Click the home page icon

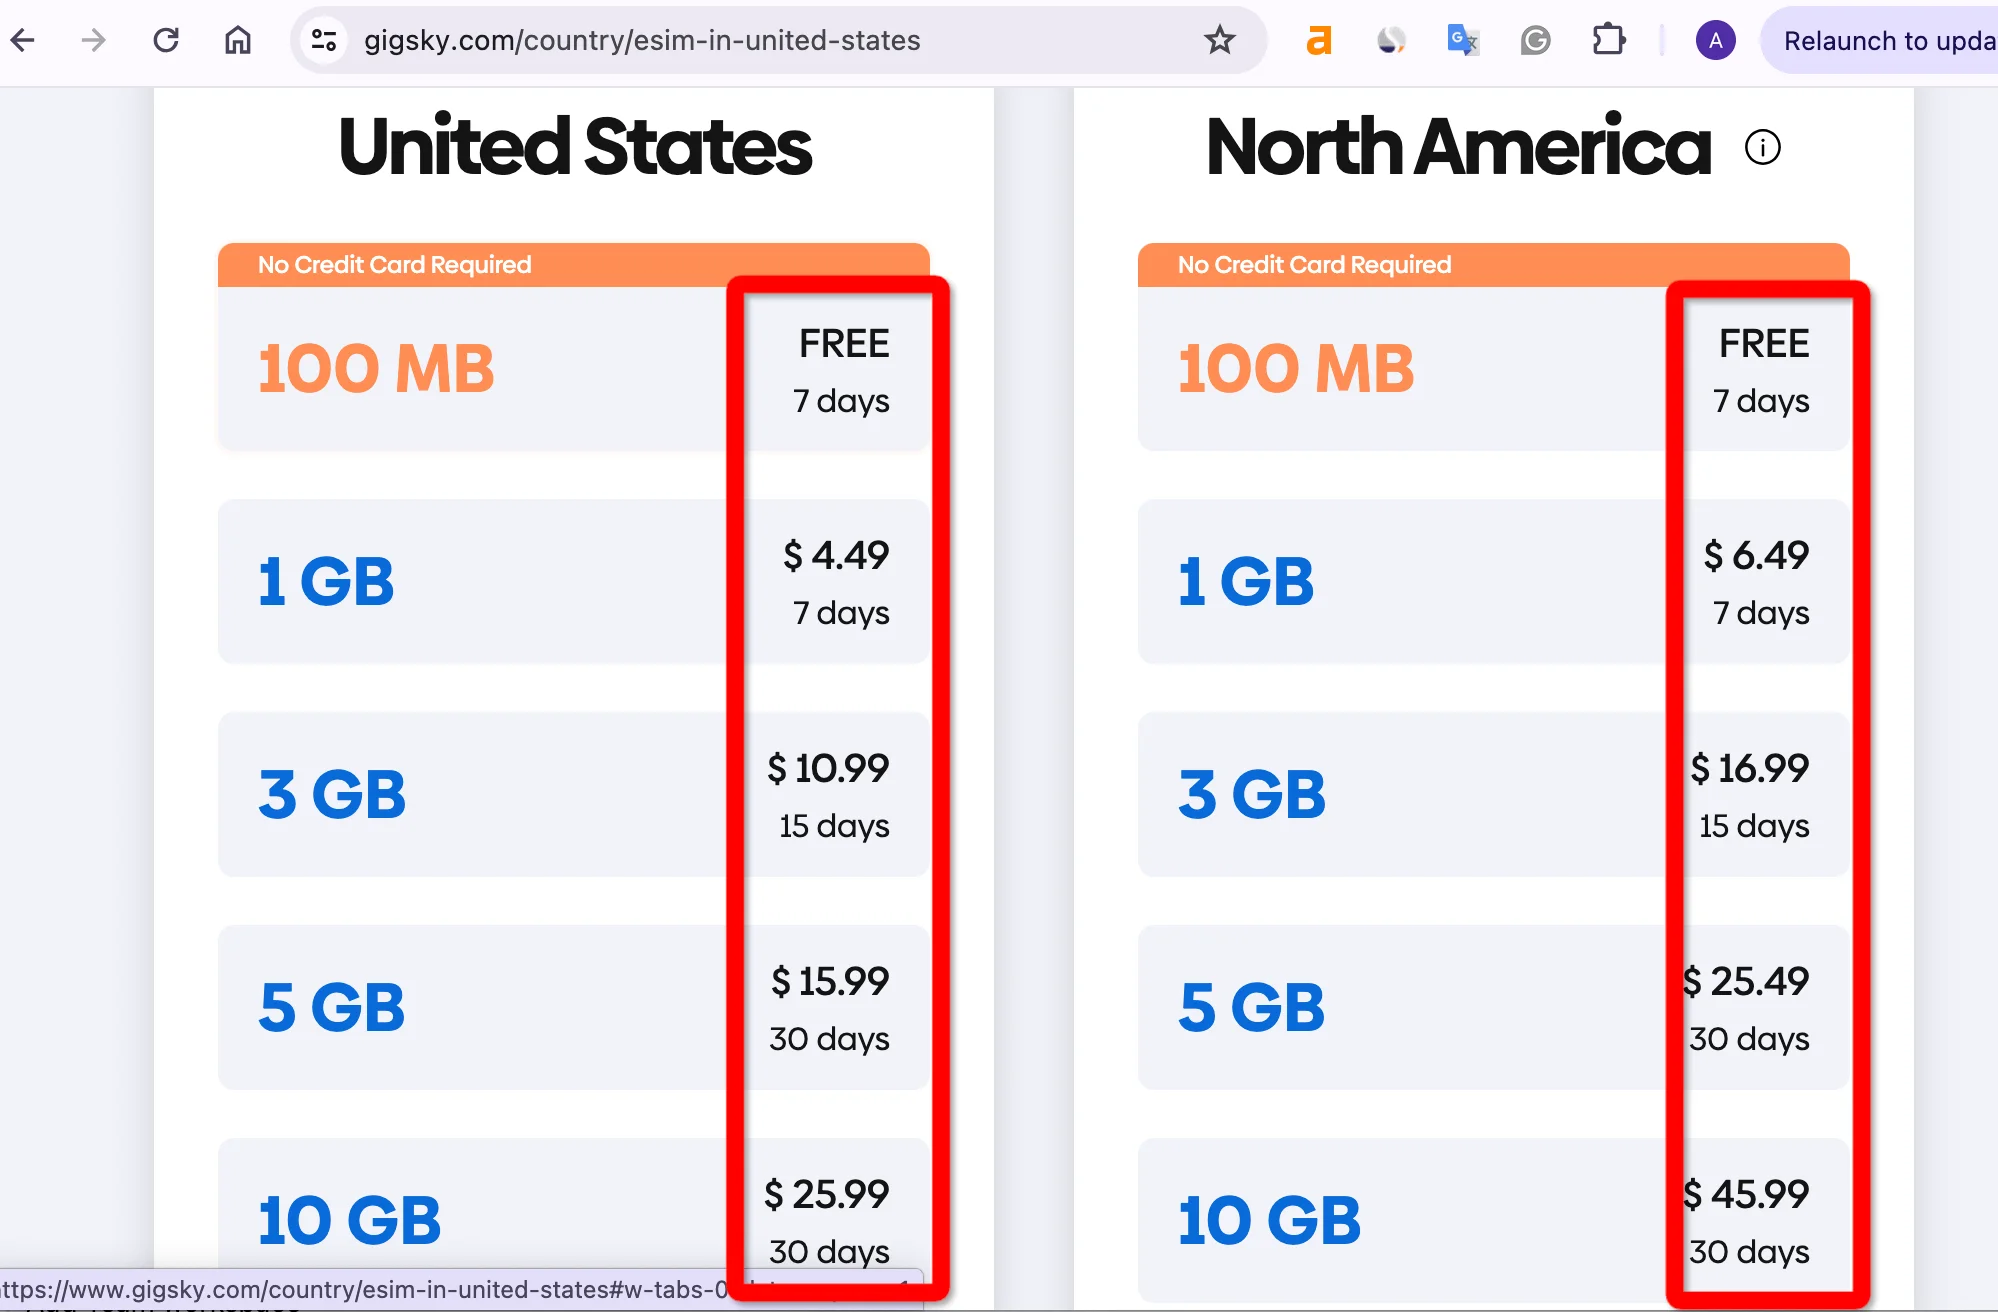pos(240,41)
